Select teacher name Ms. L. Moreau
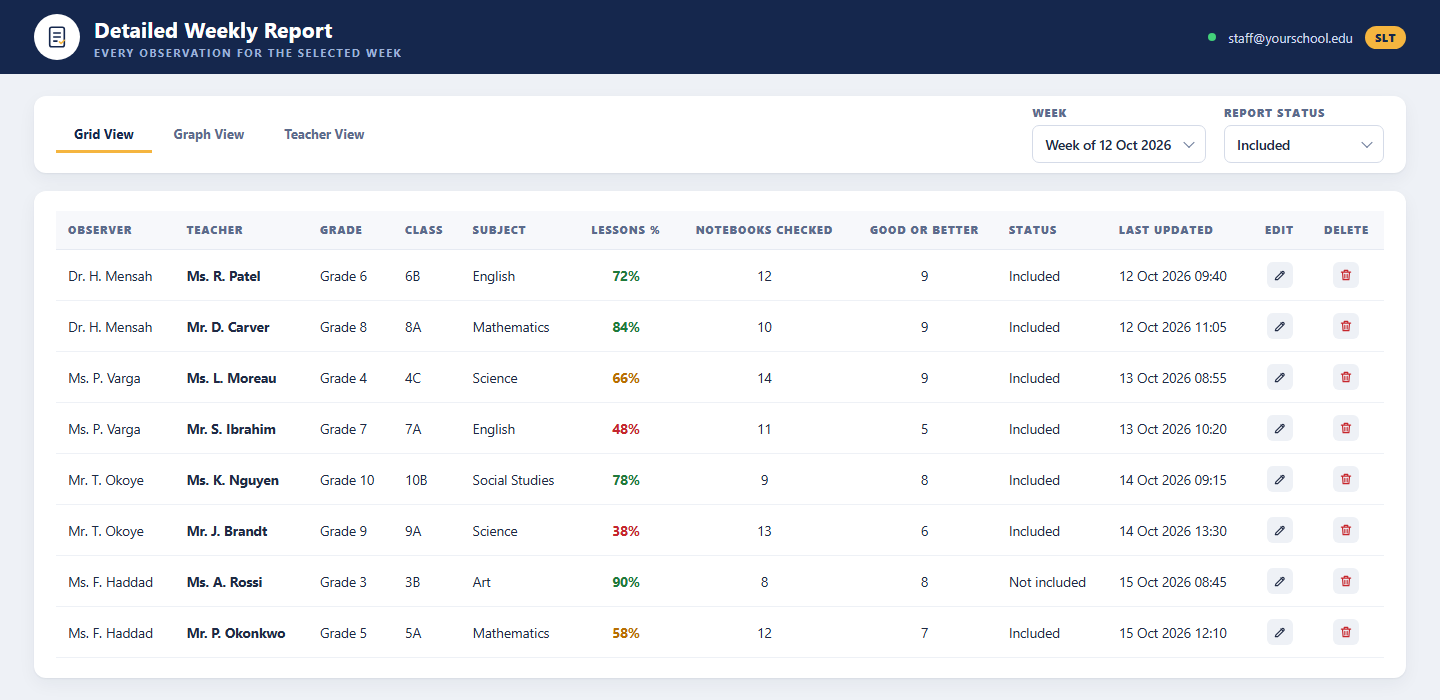The height and width of the screenshot is (700, 1440). click(x=232, y=378)
